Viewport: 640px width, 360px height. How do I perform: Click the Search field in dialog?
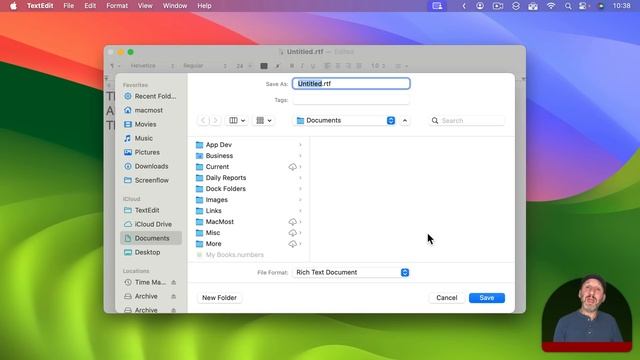click(467, 120)
